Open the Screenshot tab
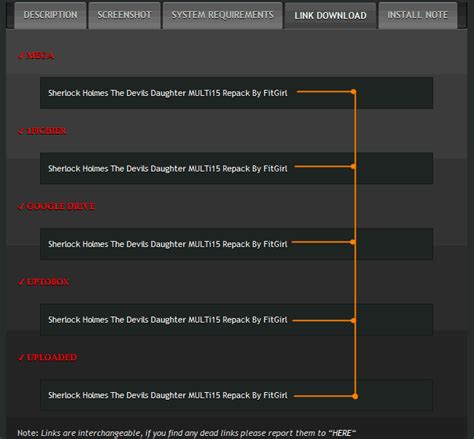 pos(124,15)
